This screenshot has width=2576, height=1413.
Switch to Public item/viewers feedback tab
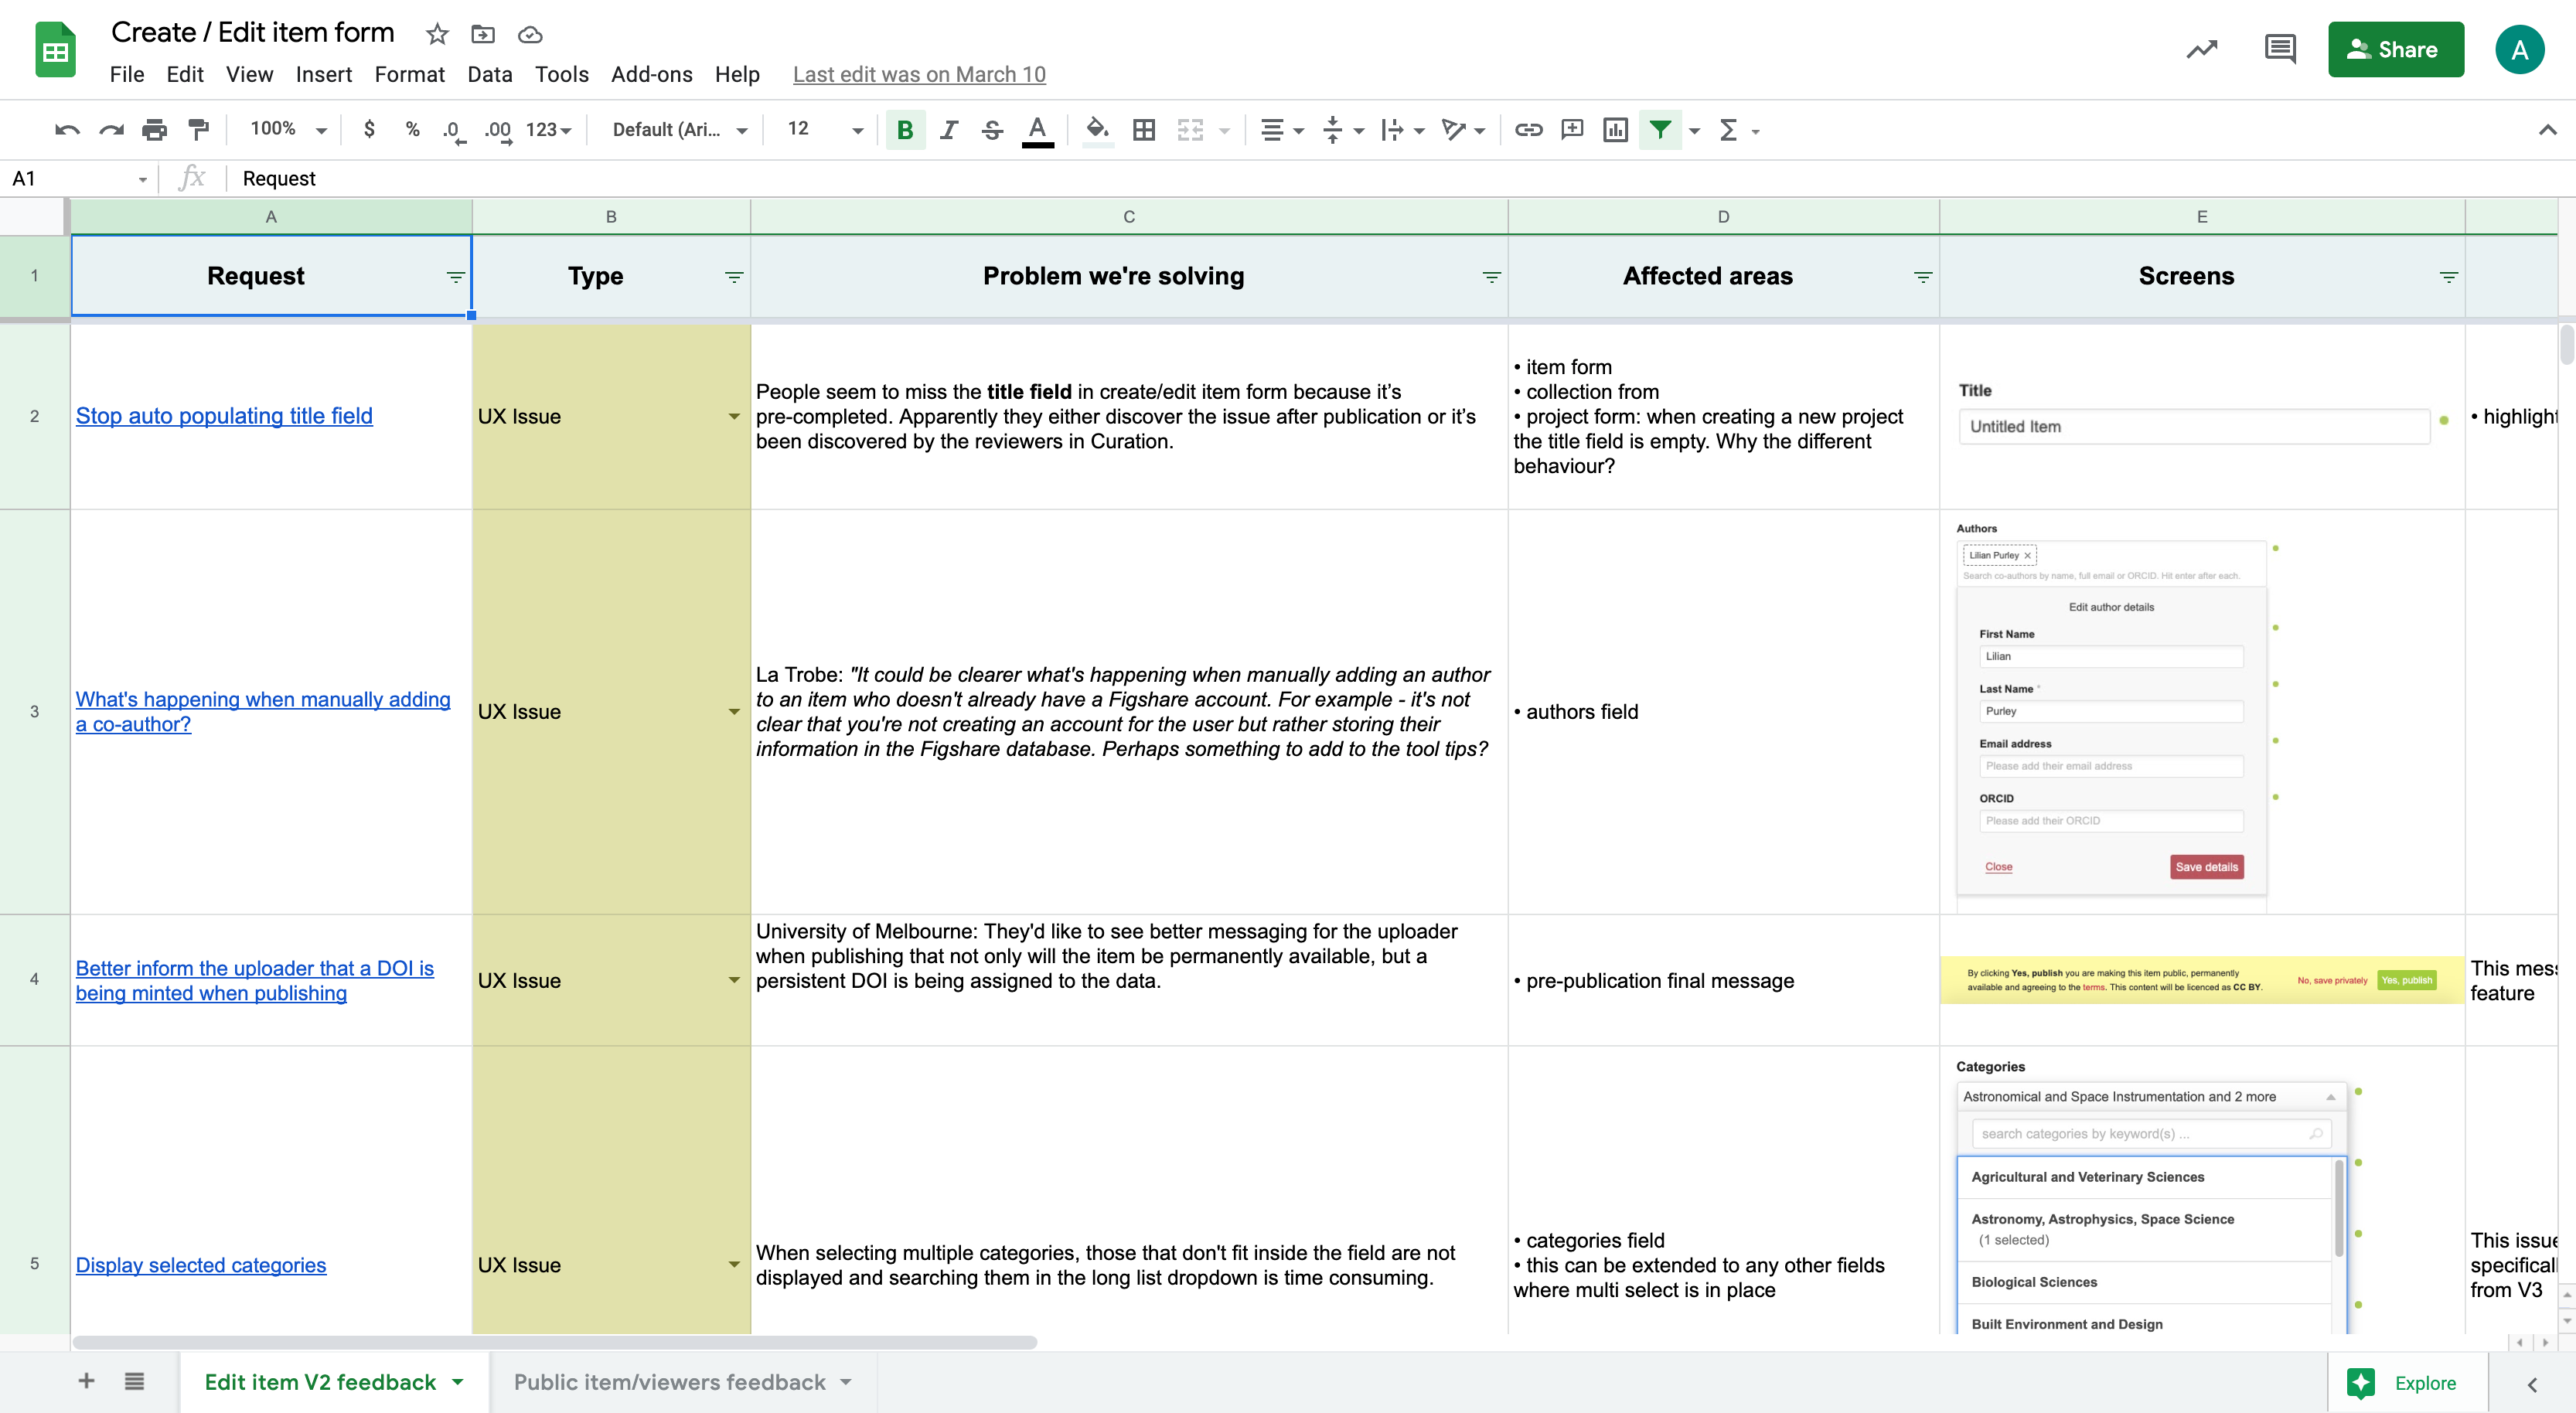coord(682,1382)
